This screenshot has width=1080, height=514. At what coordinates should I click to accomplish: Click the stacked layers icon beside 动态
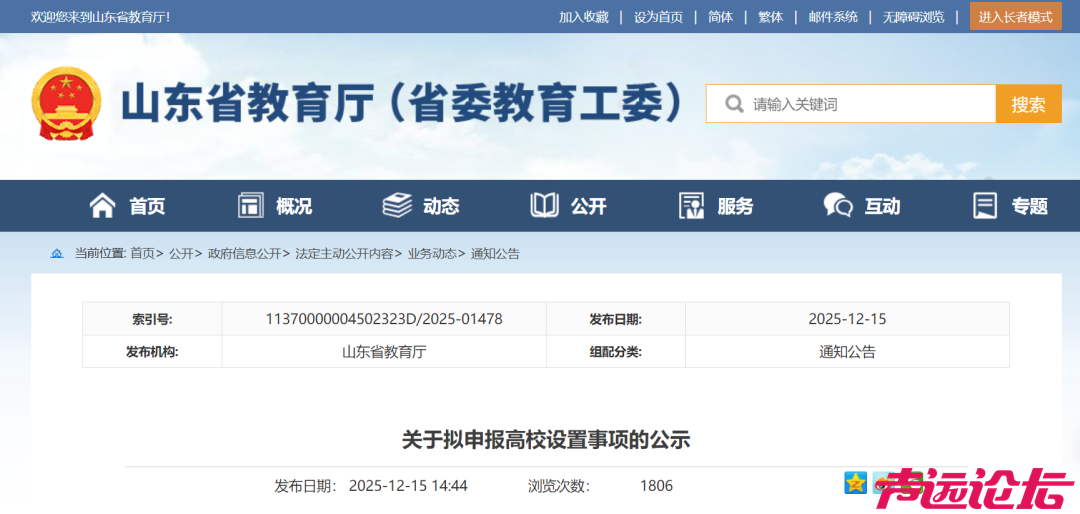(x=397, y=205)
